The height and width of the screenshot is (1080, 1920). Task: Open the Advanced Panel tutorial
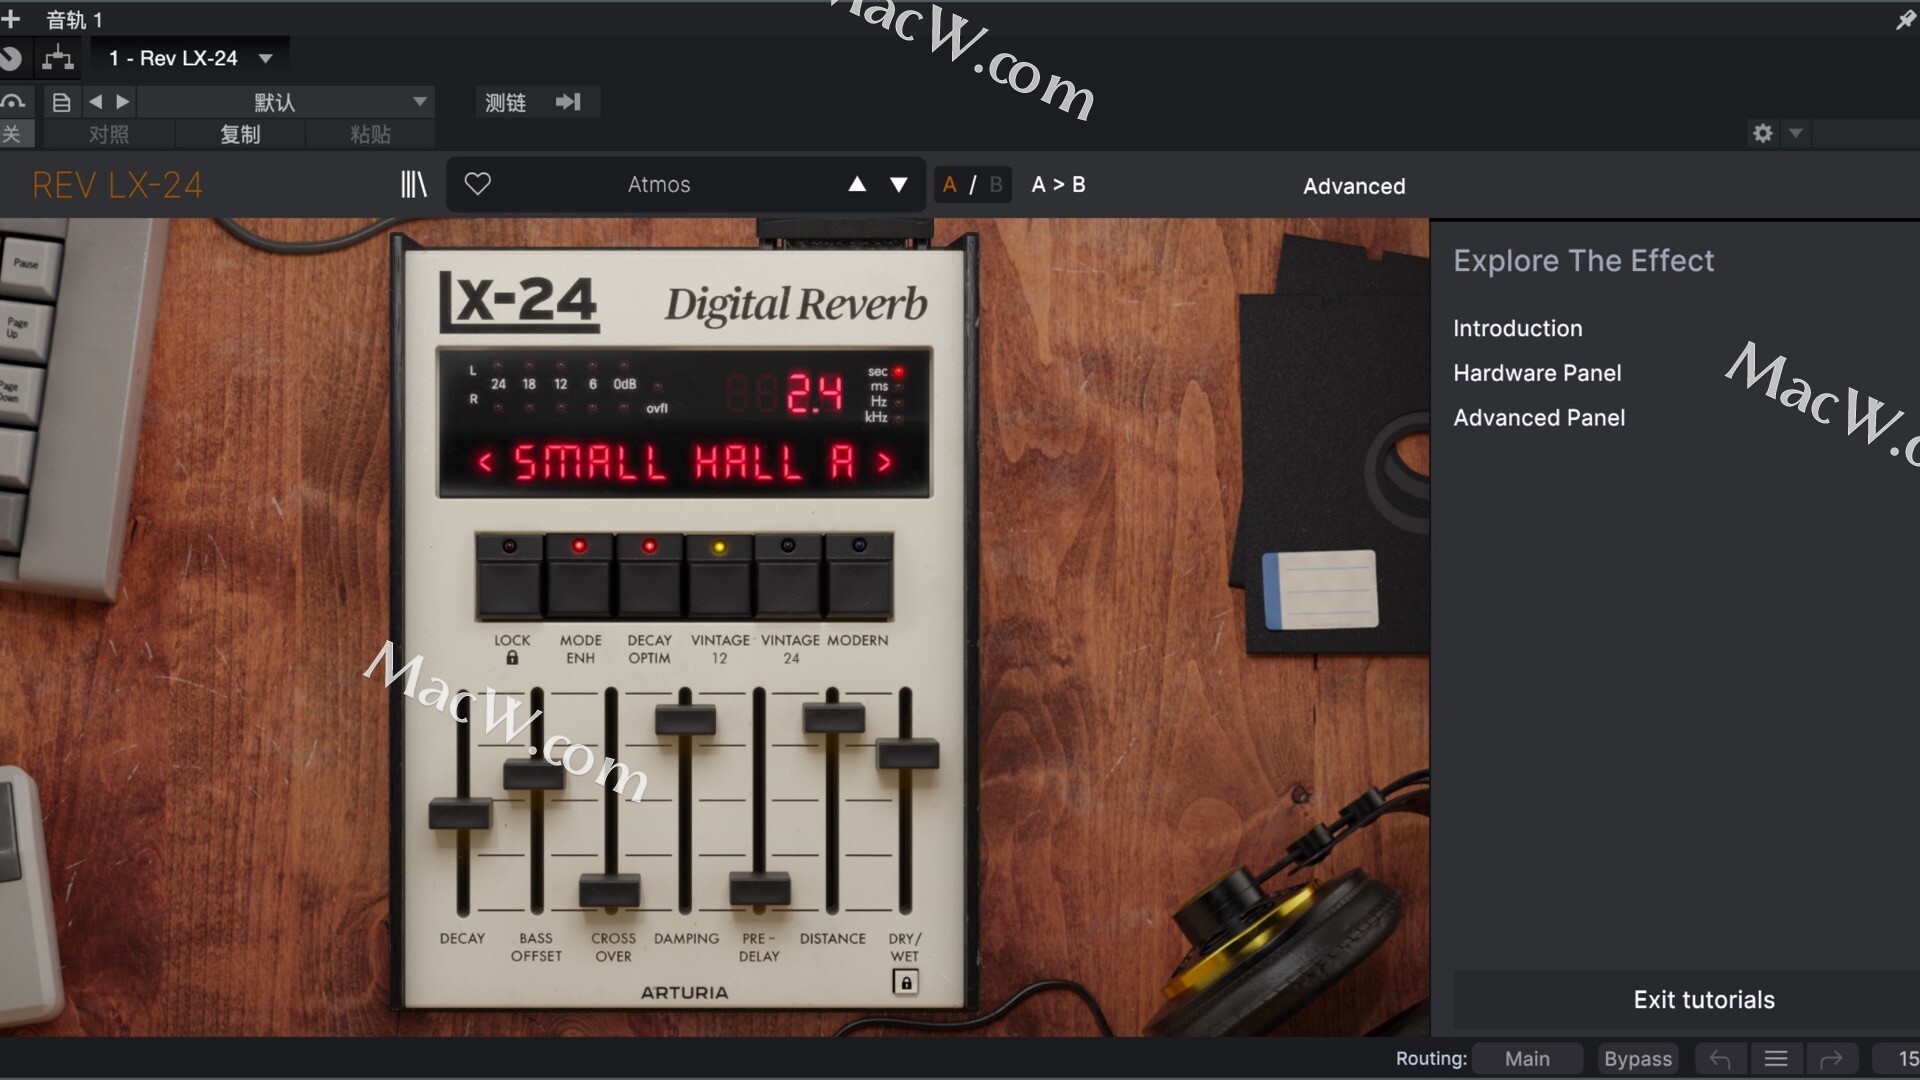pyautogui.click(x=1539, y=418)
